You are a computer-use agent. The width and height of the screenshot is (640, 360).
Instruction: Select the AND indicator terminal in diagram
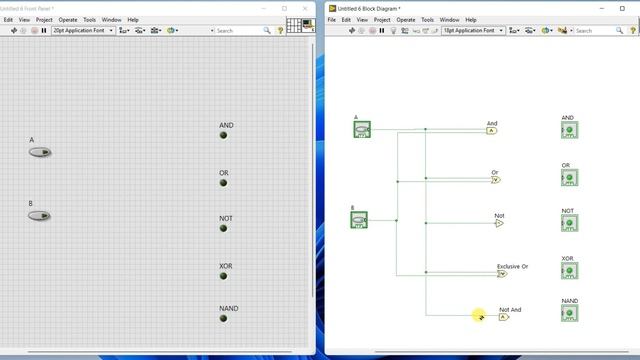[x=570, y=130]
